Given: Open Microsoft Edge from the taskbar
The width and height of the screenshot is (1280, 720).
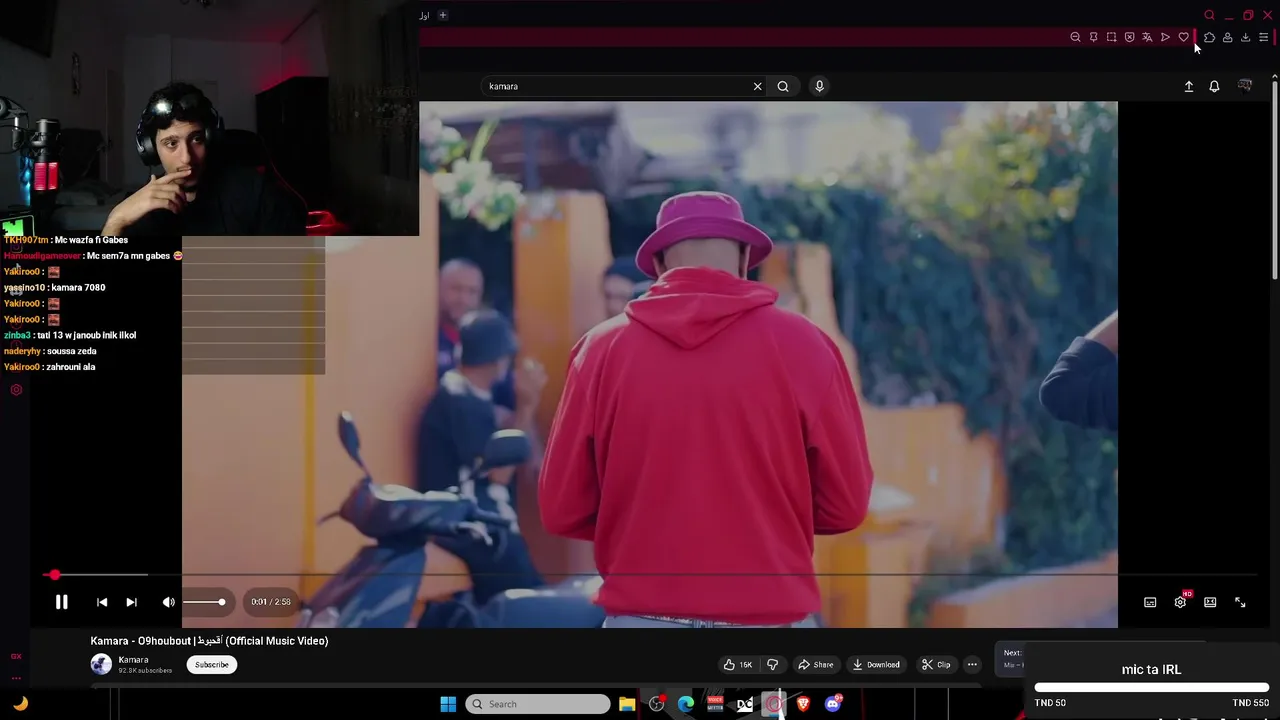Looking at the screenshot, I should point(686,704).
